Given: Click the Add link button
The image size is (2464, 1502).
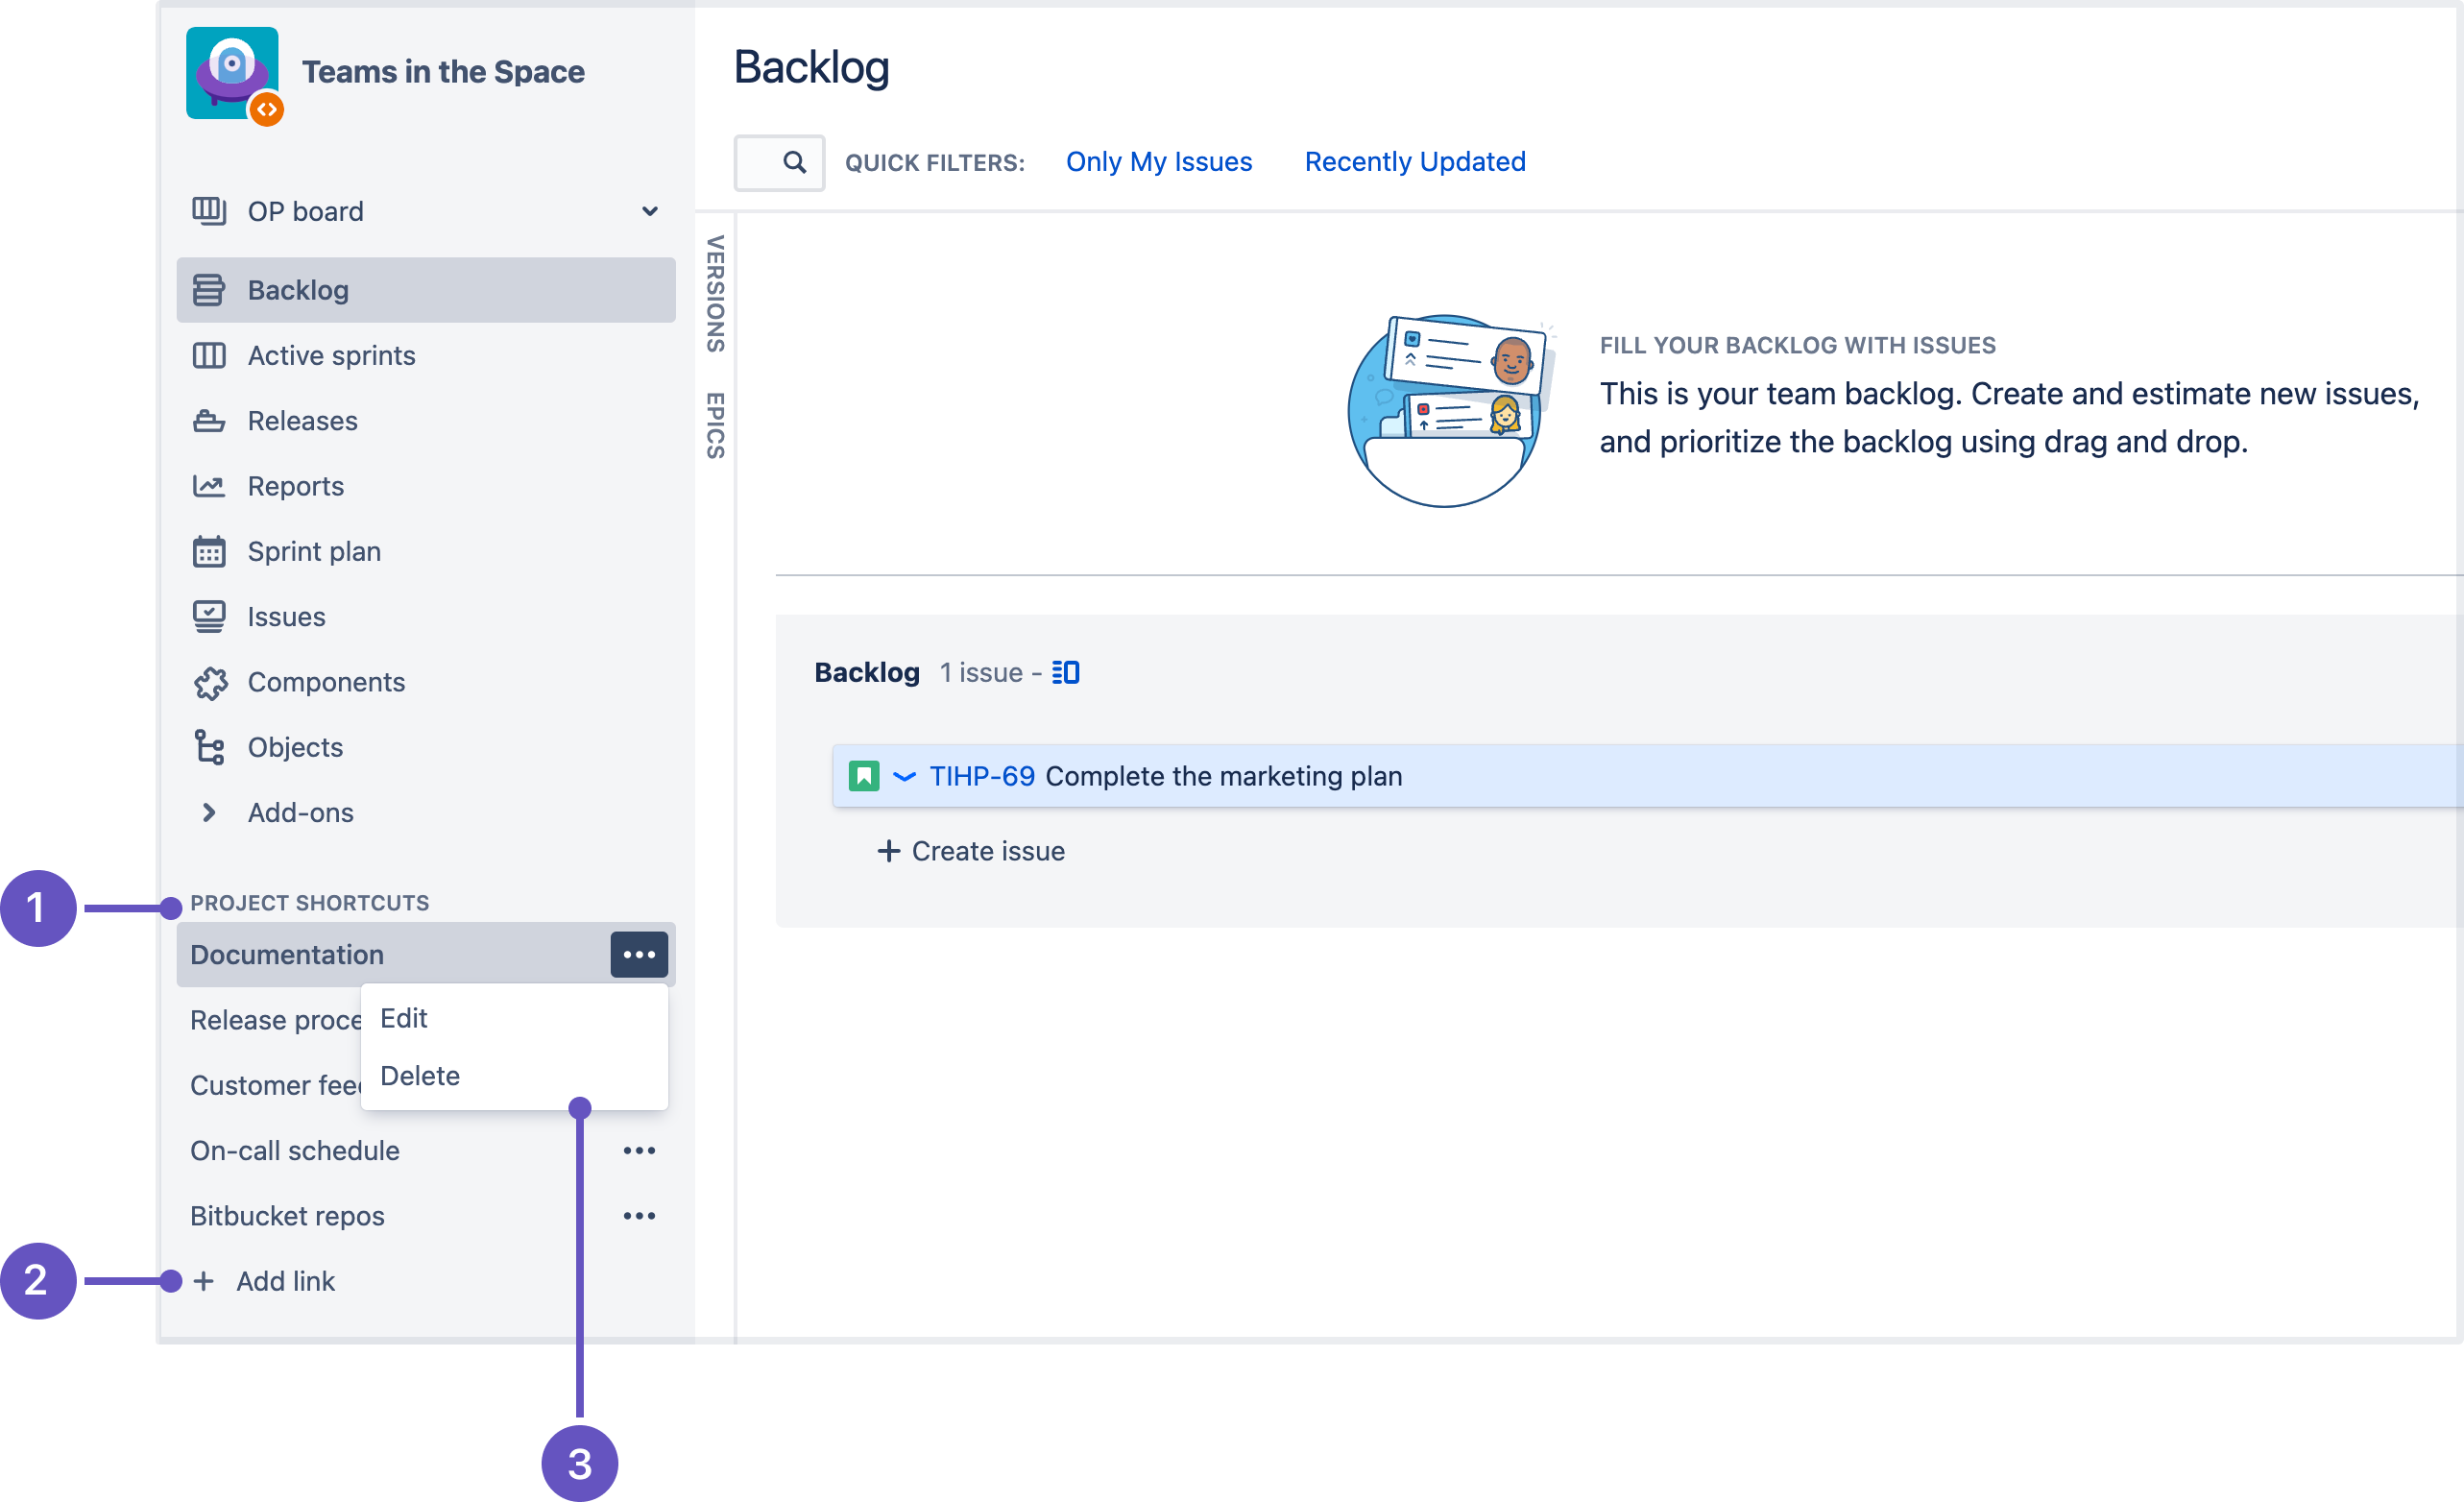Looking at the screenshot, I should 268,1280.
